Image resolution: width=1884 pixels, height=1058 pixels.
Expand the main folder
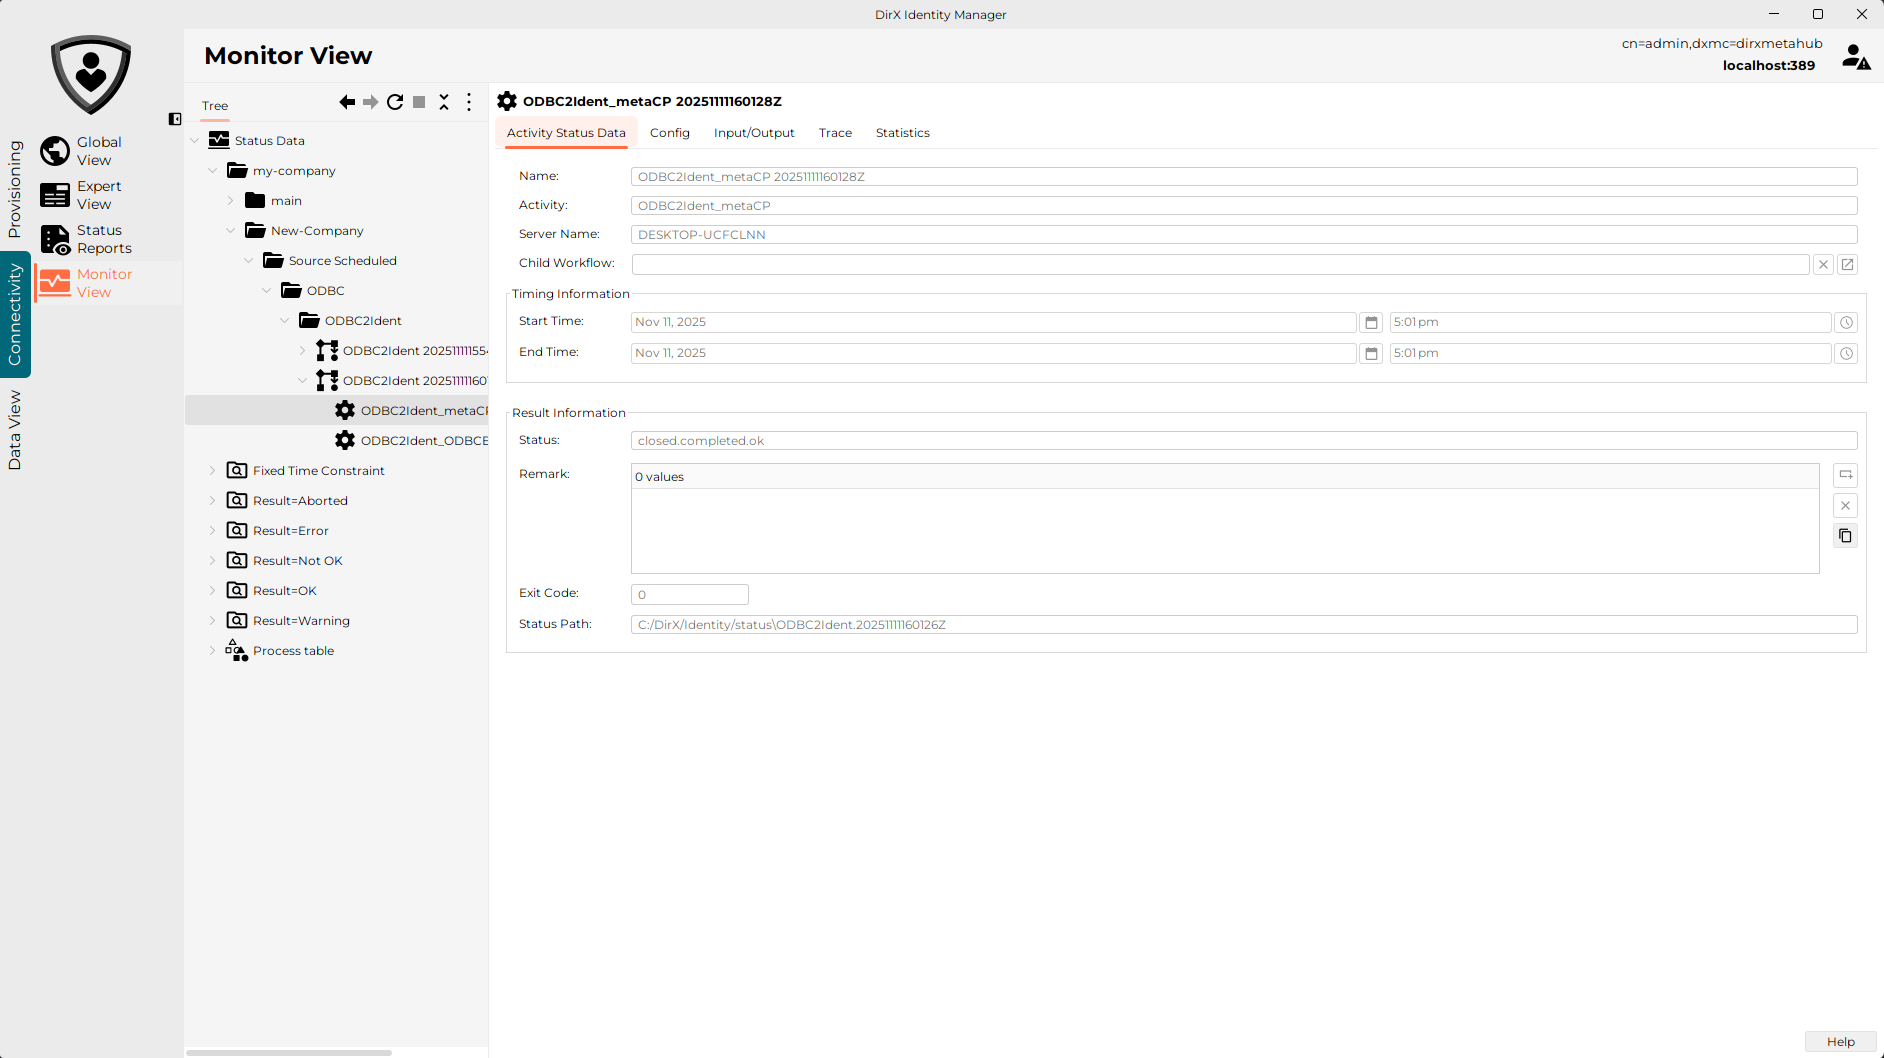tap(230, 201)
